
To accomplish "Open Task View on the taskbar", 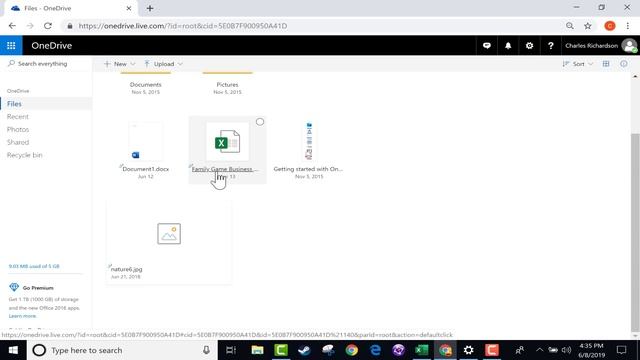I will pos(231,350).
